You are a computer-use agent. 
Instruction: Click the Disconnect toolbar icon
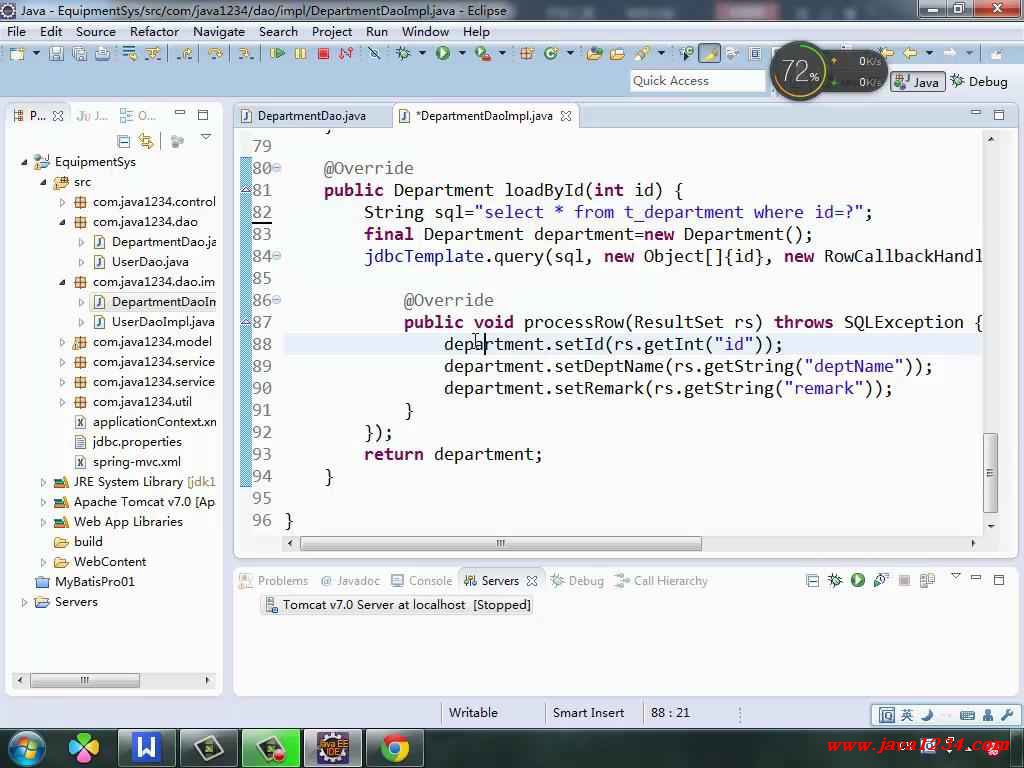tap(345, 54)
